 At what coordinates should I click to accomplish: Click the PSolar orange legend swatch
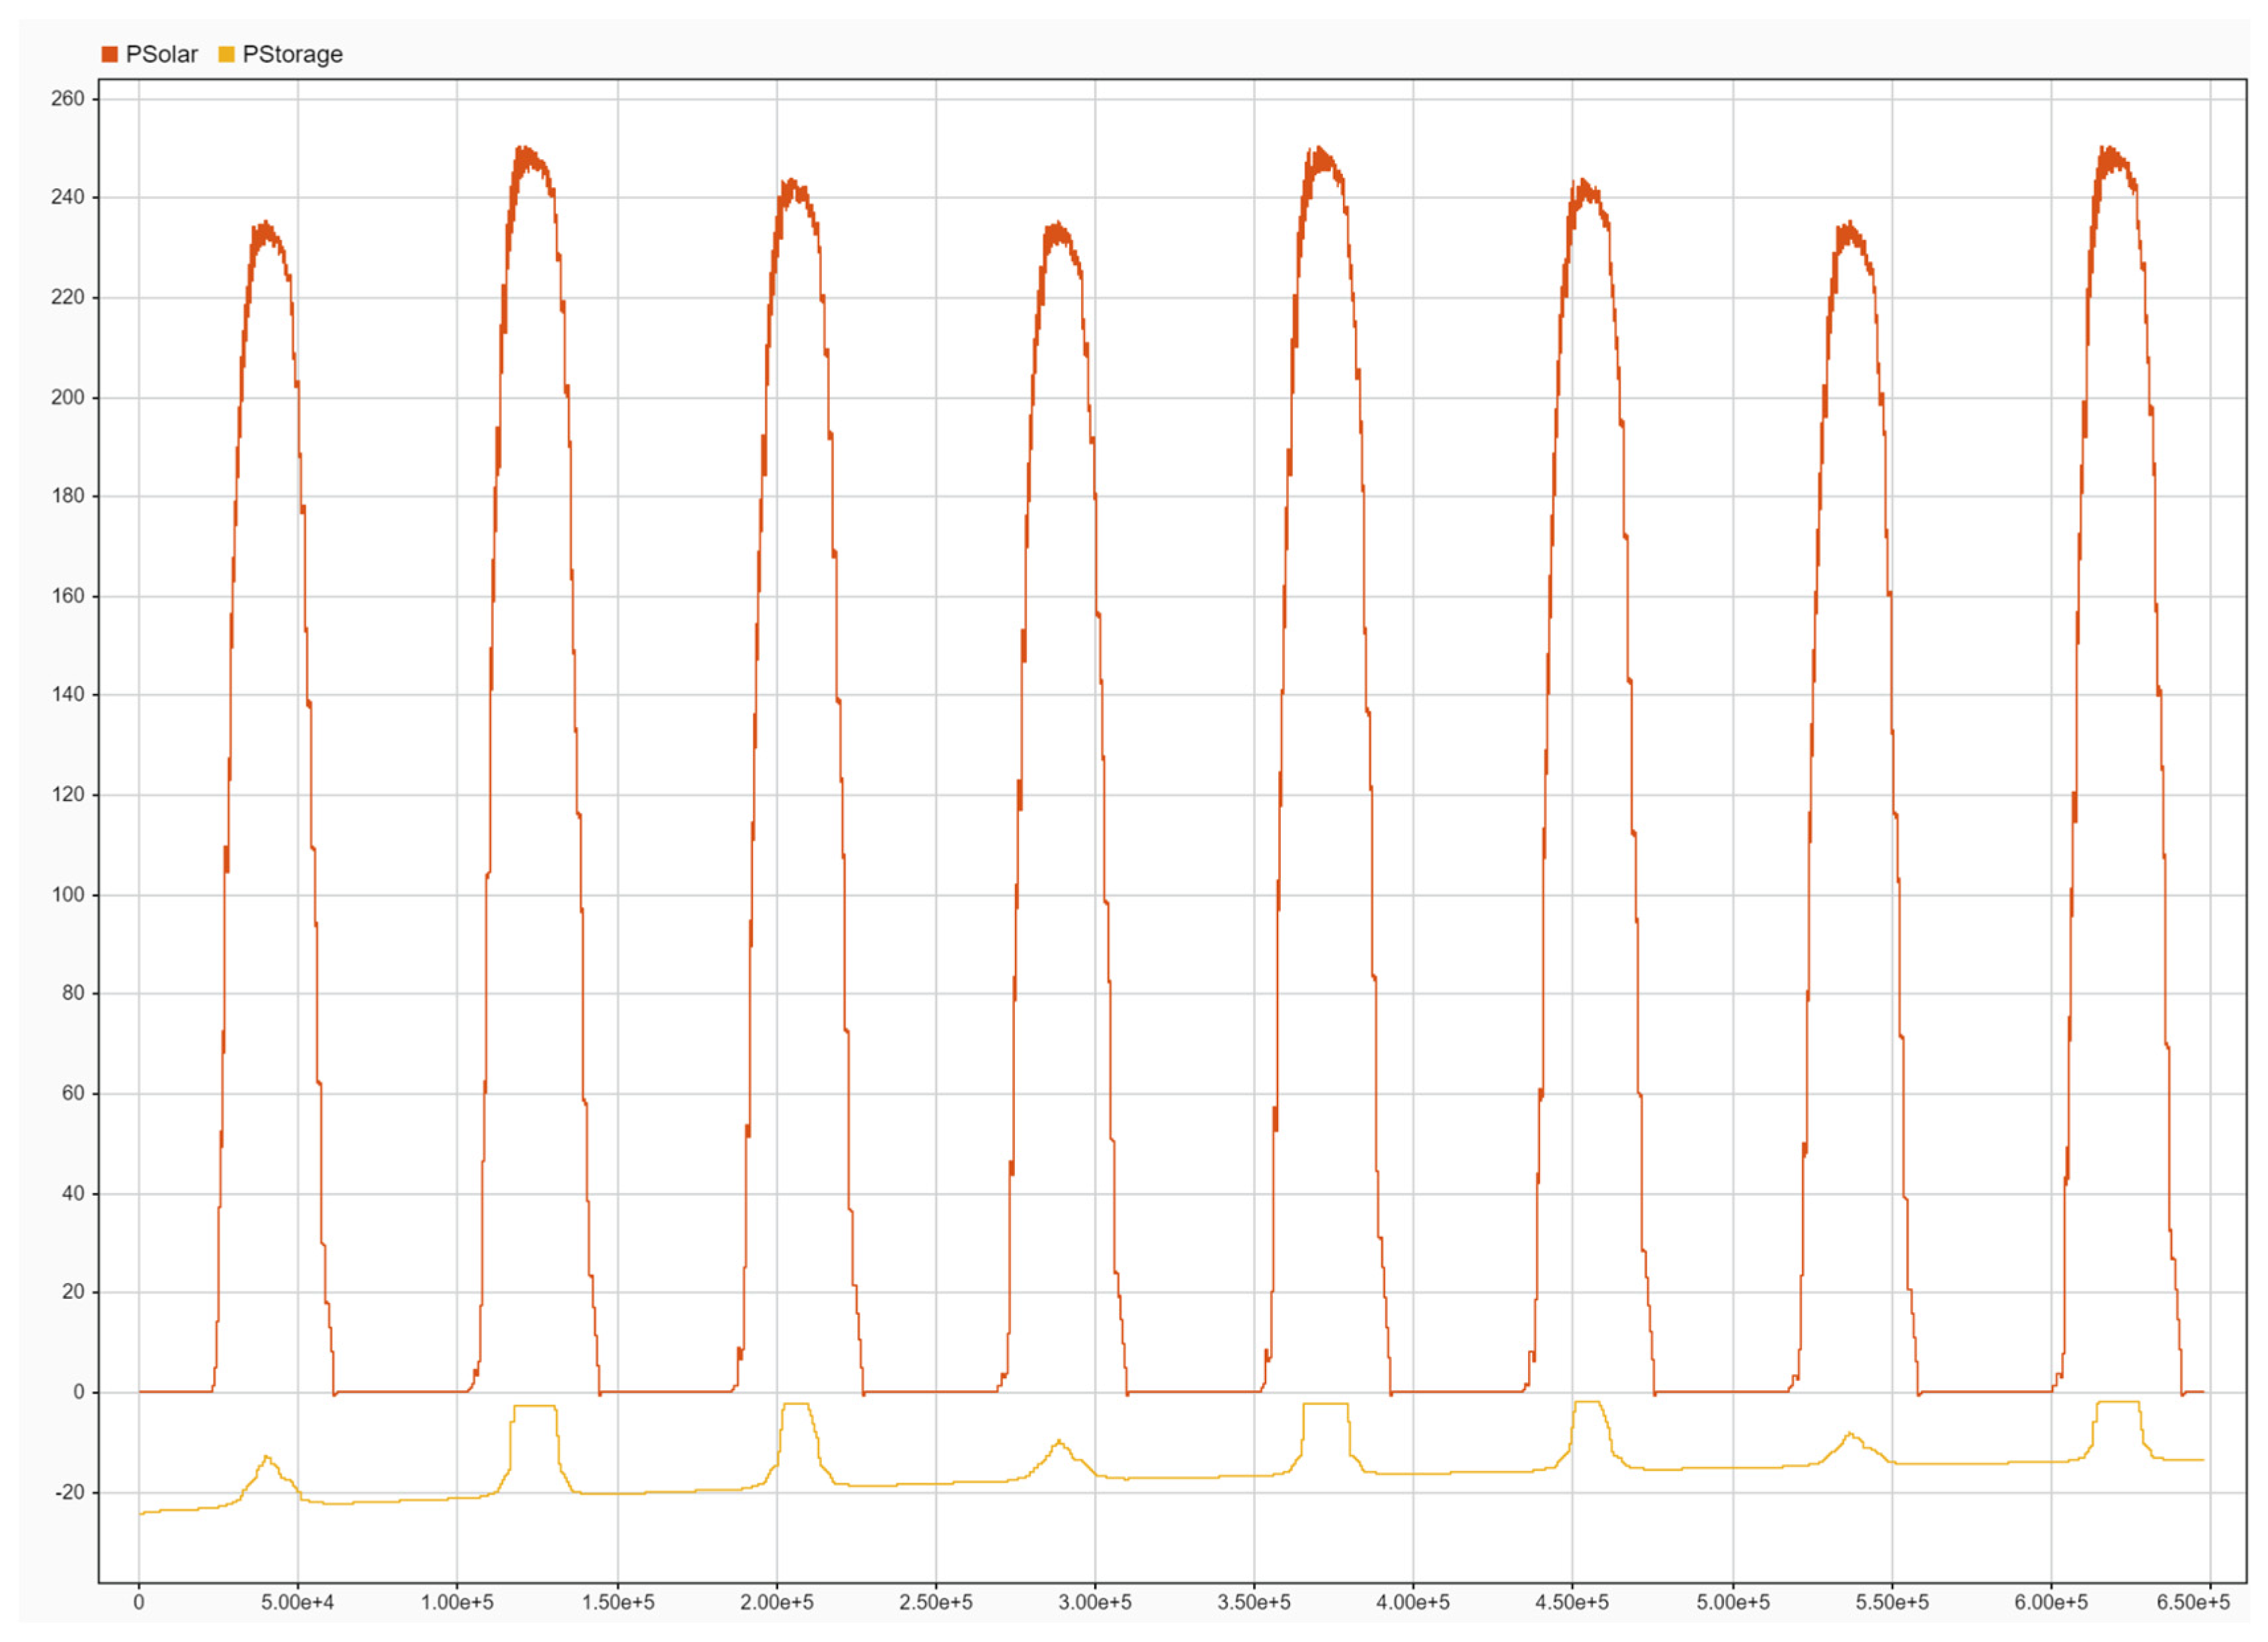[x=110, y=54]
